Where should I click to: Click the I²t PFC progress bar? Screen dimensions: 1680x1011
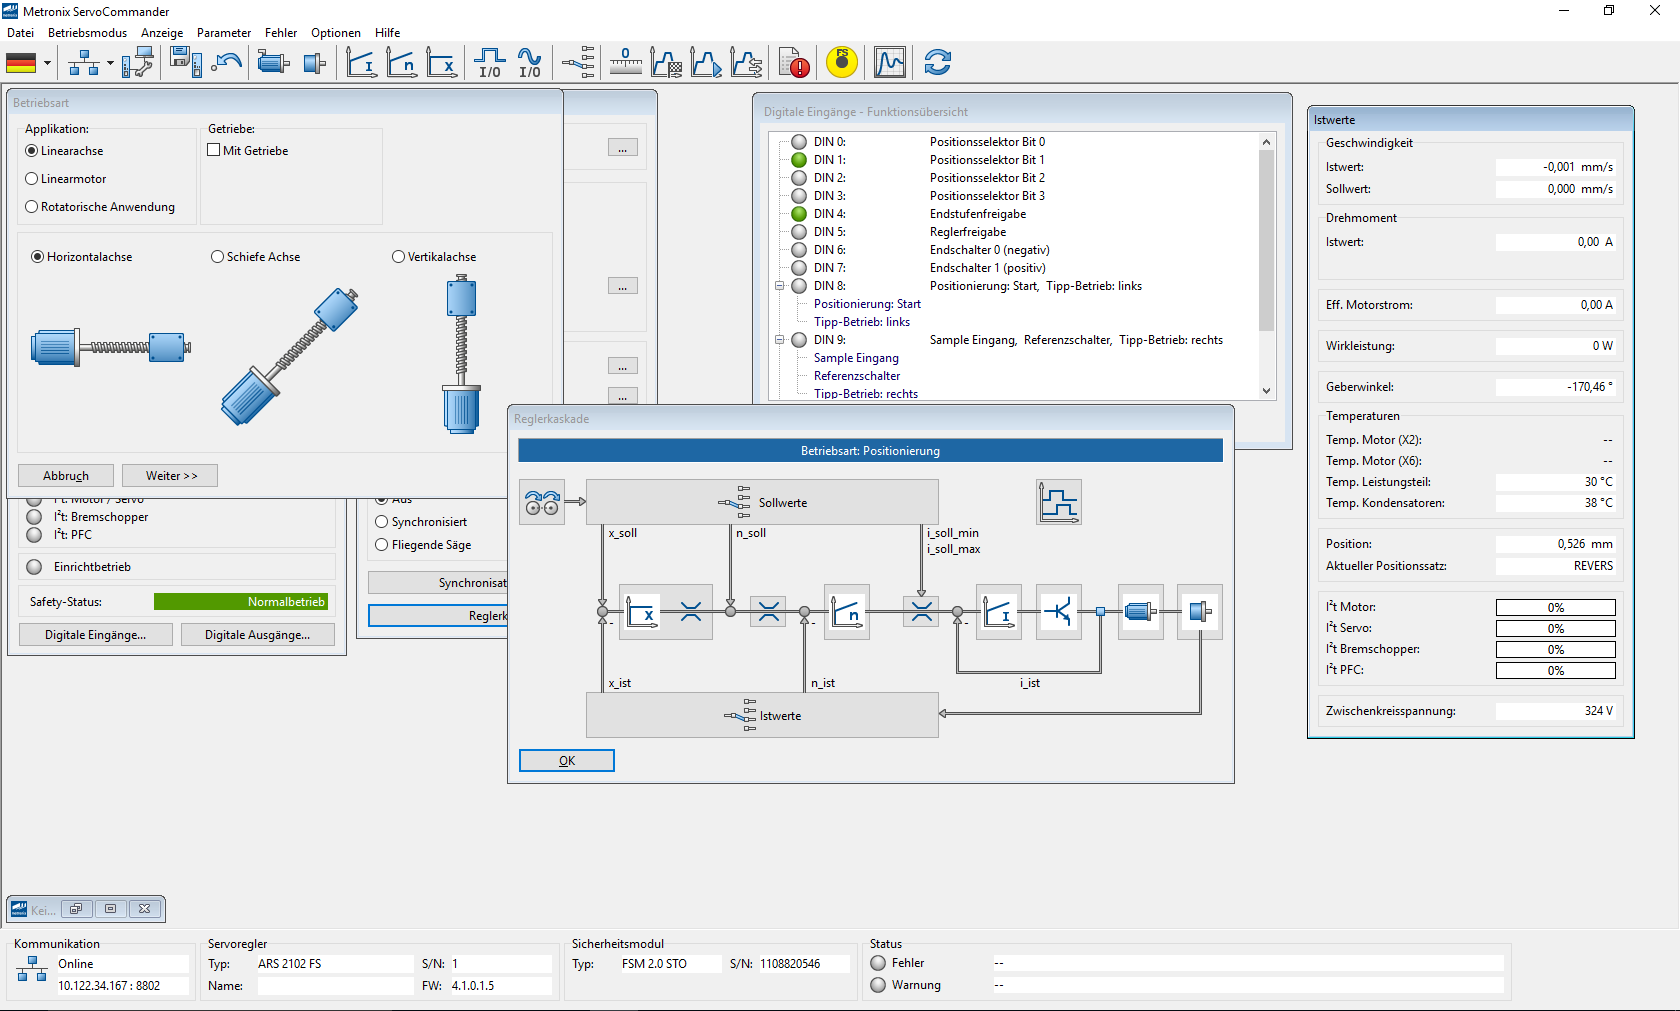pos(1556,671)
